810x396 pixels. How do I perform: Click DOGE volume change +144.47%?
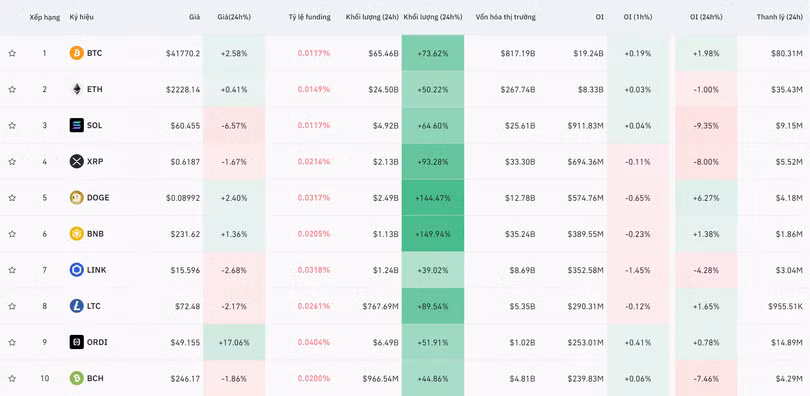click(433, 198)
